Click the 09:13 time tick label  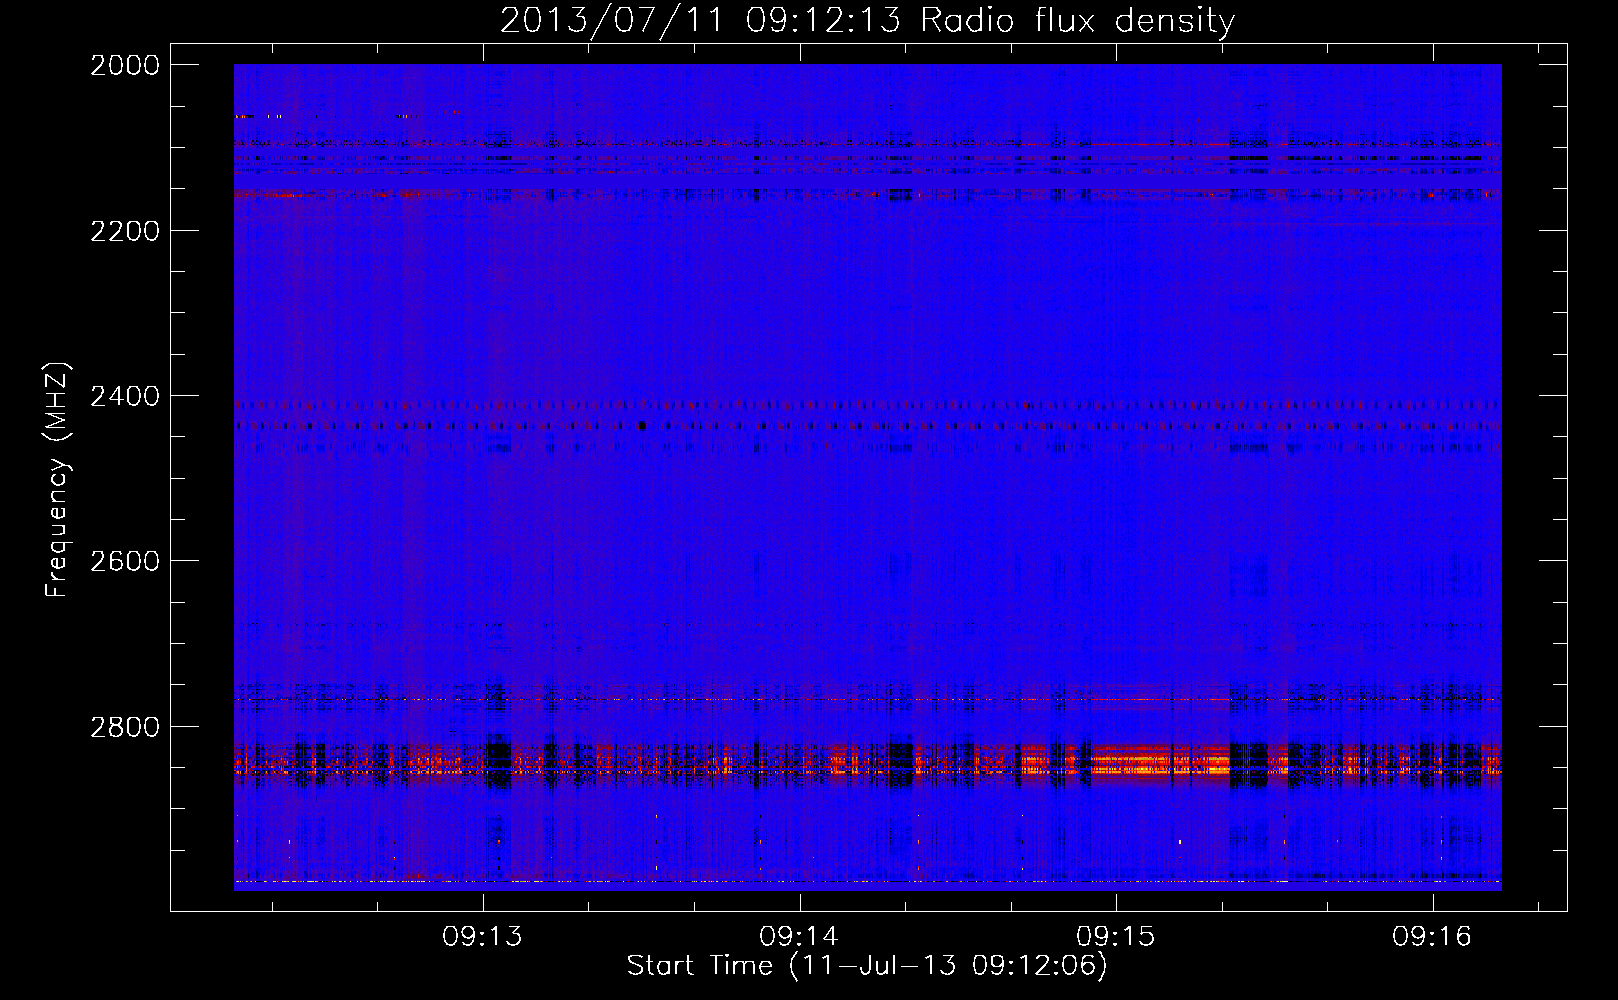tap(483, 937)
